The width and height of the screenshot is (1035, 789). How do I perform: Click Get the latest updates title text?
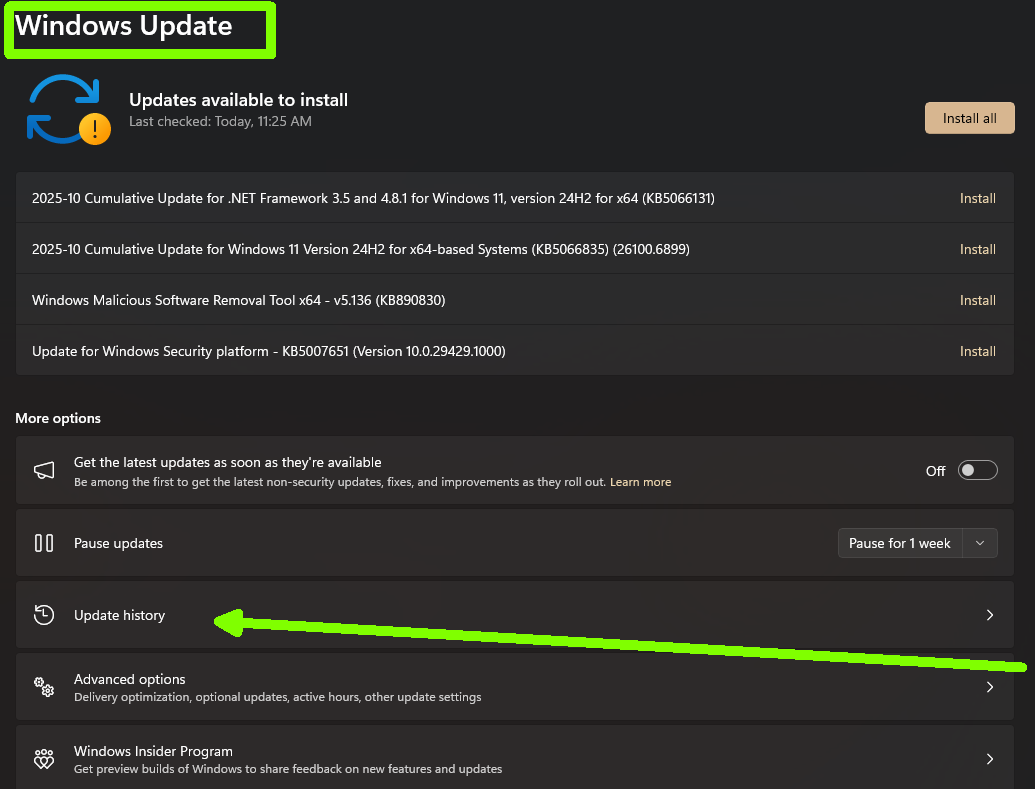coord(228,462)
